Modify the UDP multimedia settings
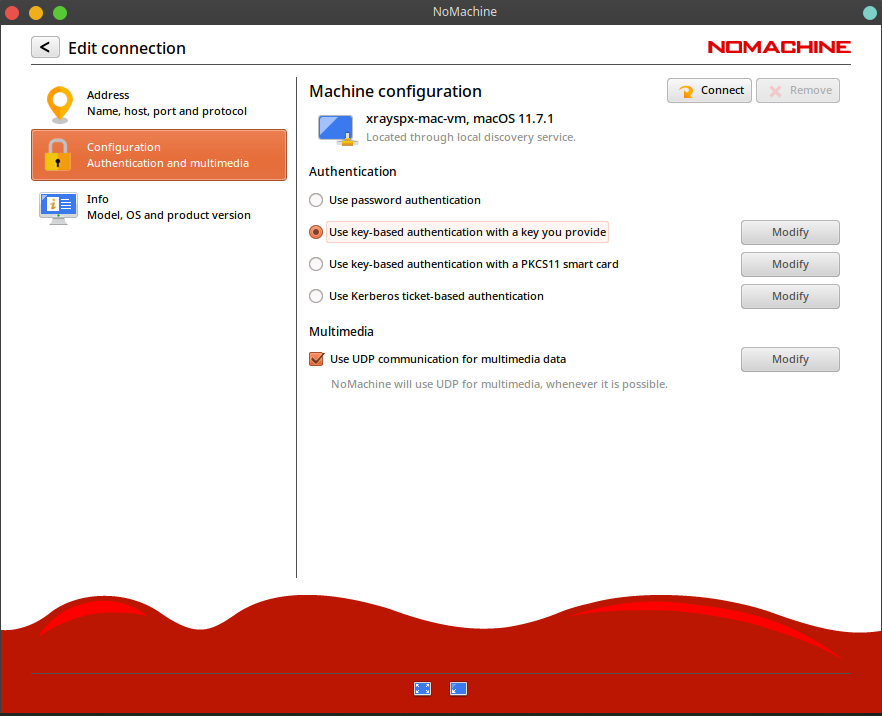This screenshot has height=716, width=882. 790,359
